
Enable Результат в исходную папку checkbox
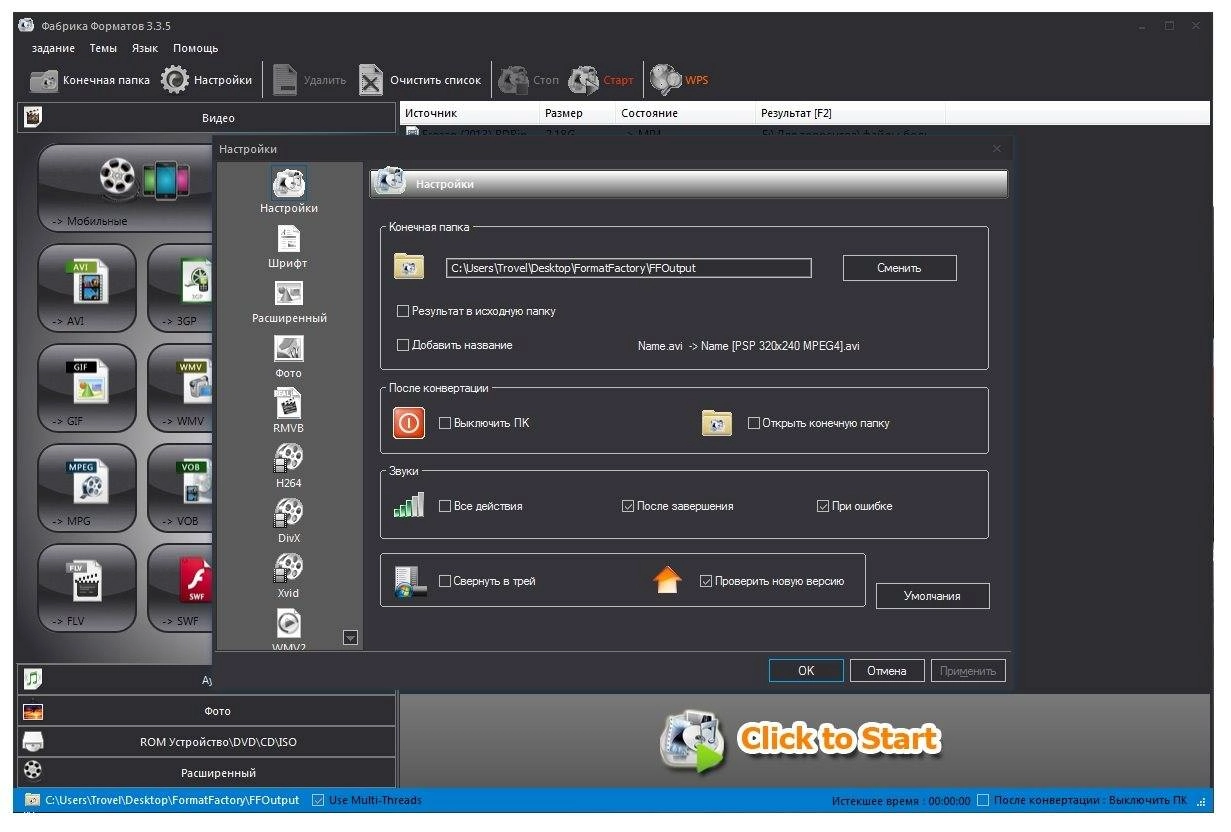click(x=404, y=311)
